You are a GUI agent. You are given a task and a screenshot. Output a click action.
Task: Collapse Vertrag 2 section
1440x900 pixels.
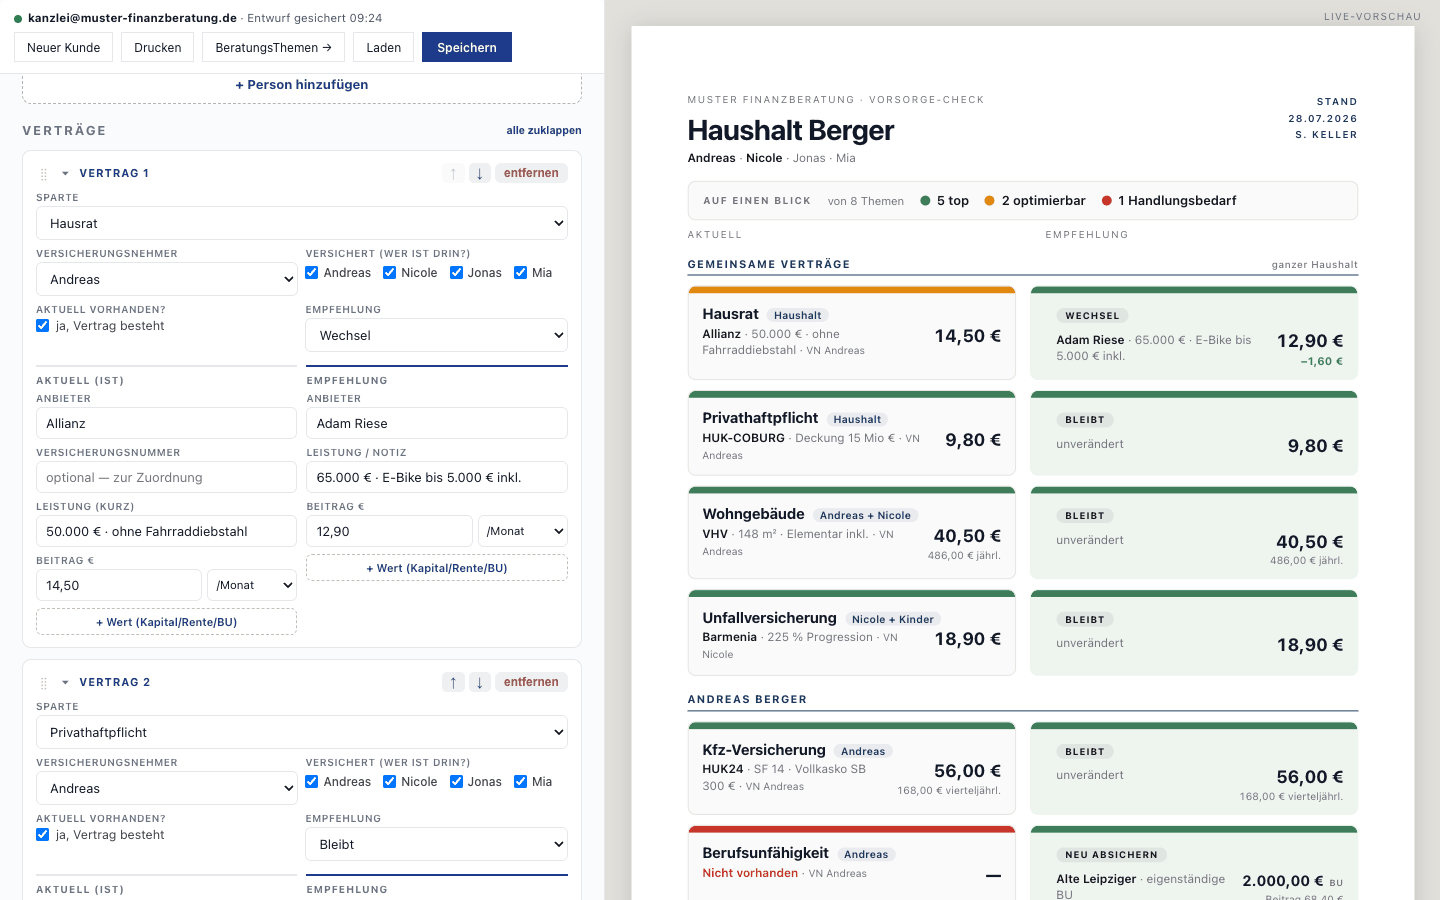65,682
